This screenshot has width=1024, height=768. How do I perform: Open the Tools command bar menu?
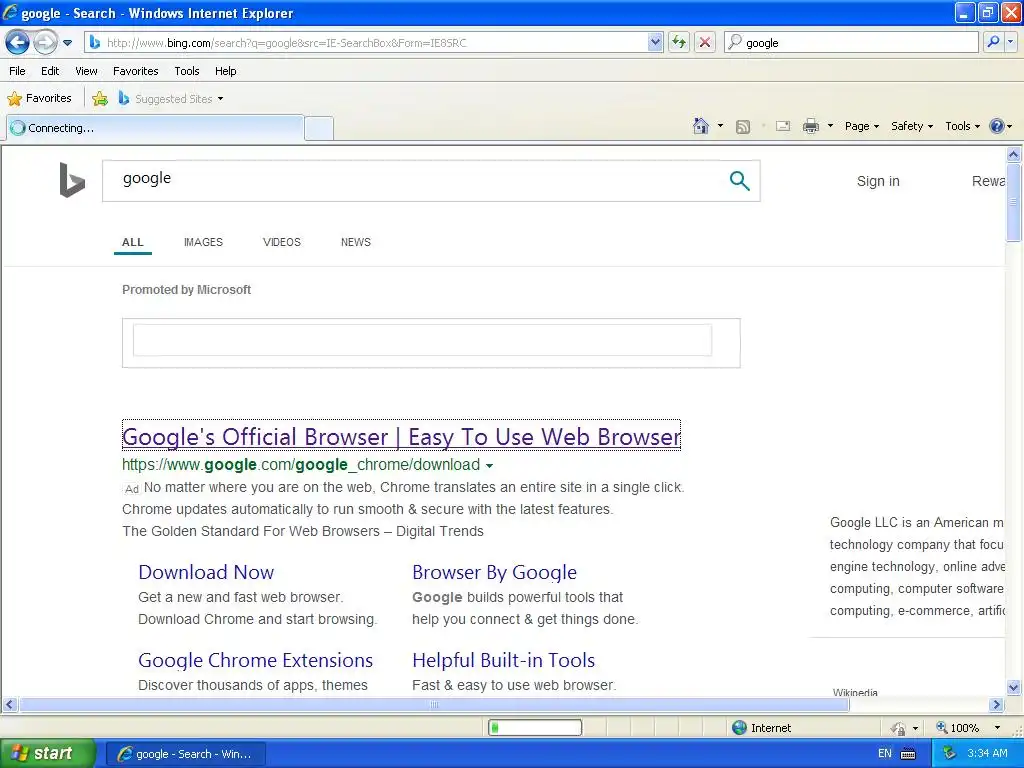[x=962, y=126]
